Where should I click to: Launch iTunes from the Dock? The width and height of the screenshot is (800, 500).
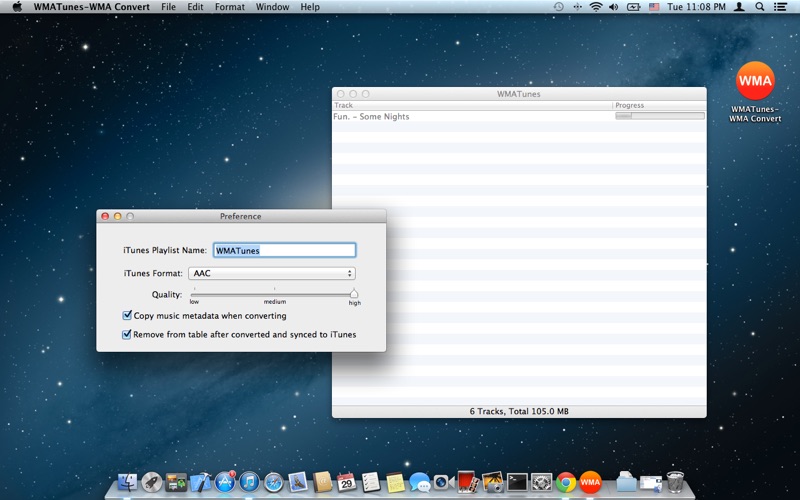pos(249,482)
